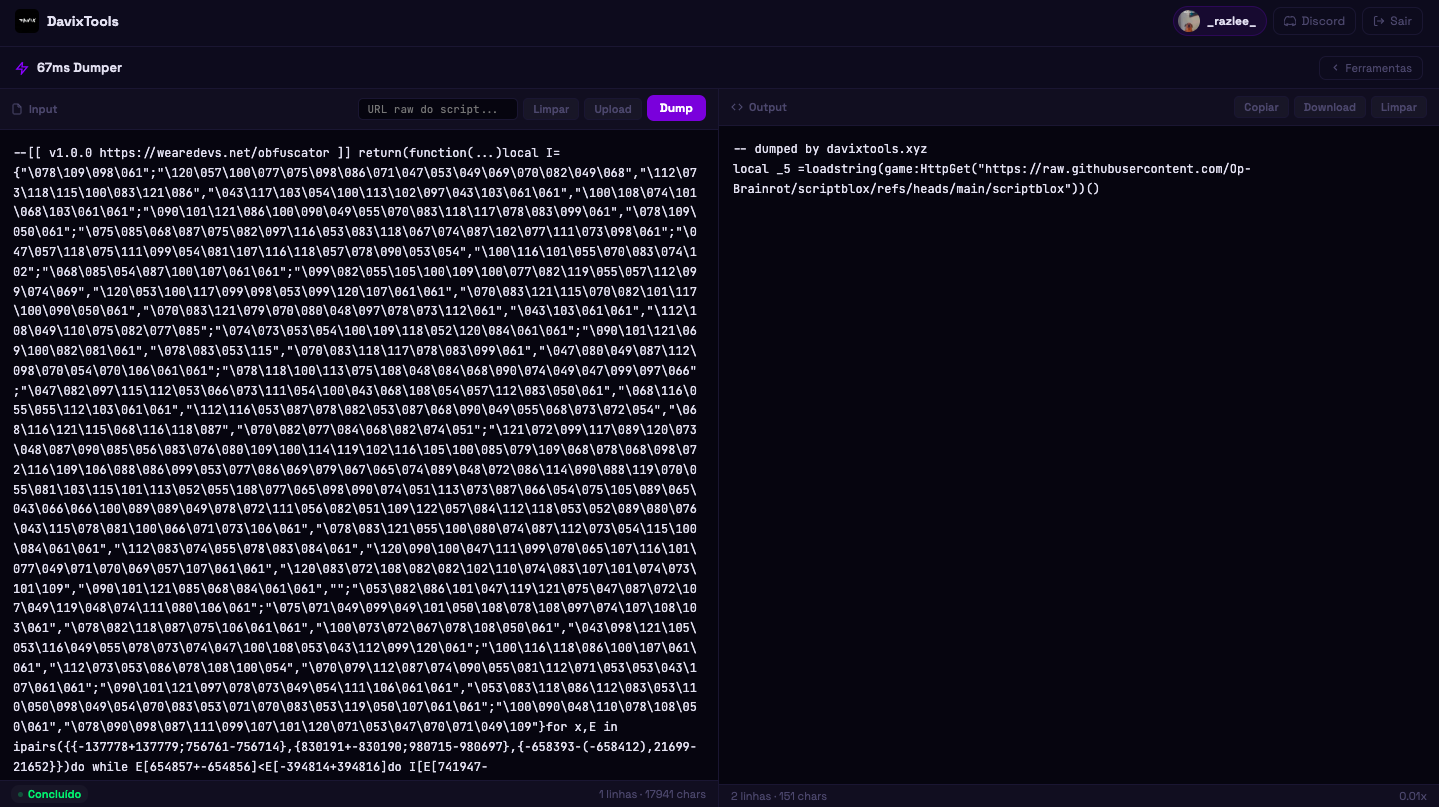Run the Dump button
1439x807 pixels.
pyautogui.click(x=676, y=108)
